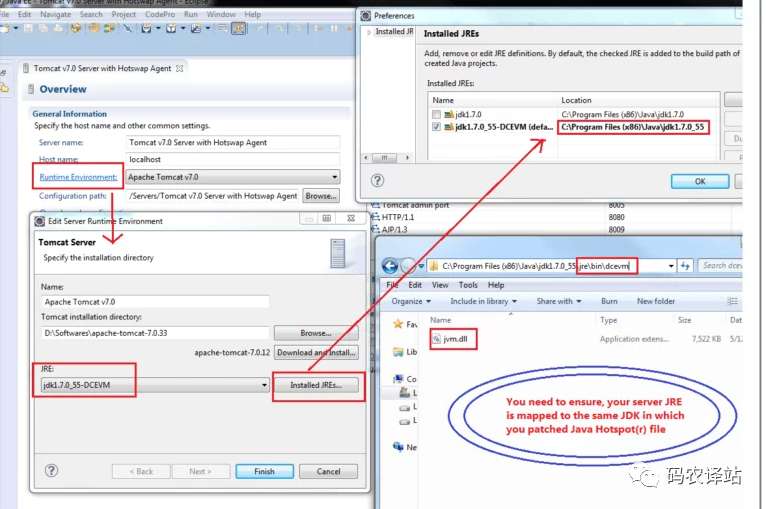766x509 pixels.
Task: Check the jdk1.7.0 JRE checkbox
Action: [436, 114]
